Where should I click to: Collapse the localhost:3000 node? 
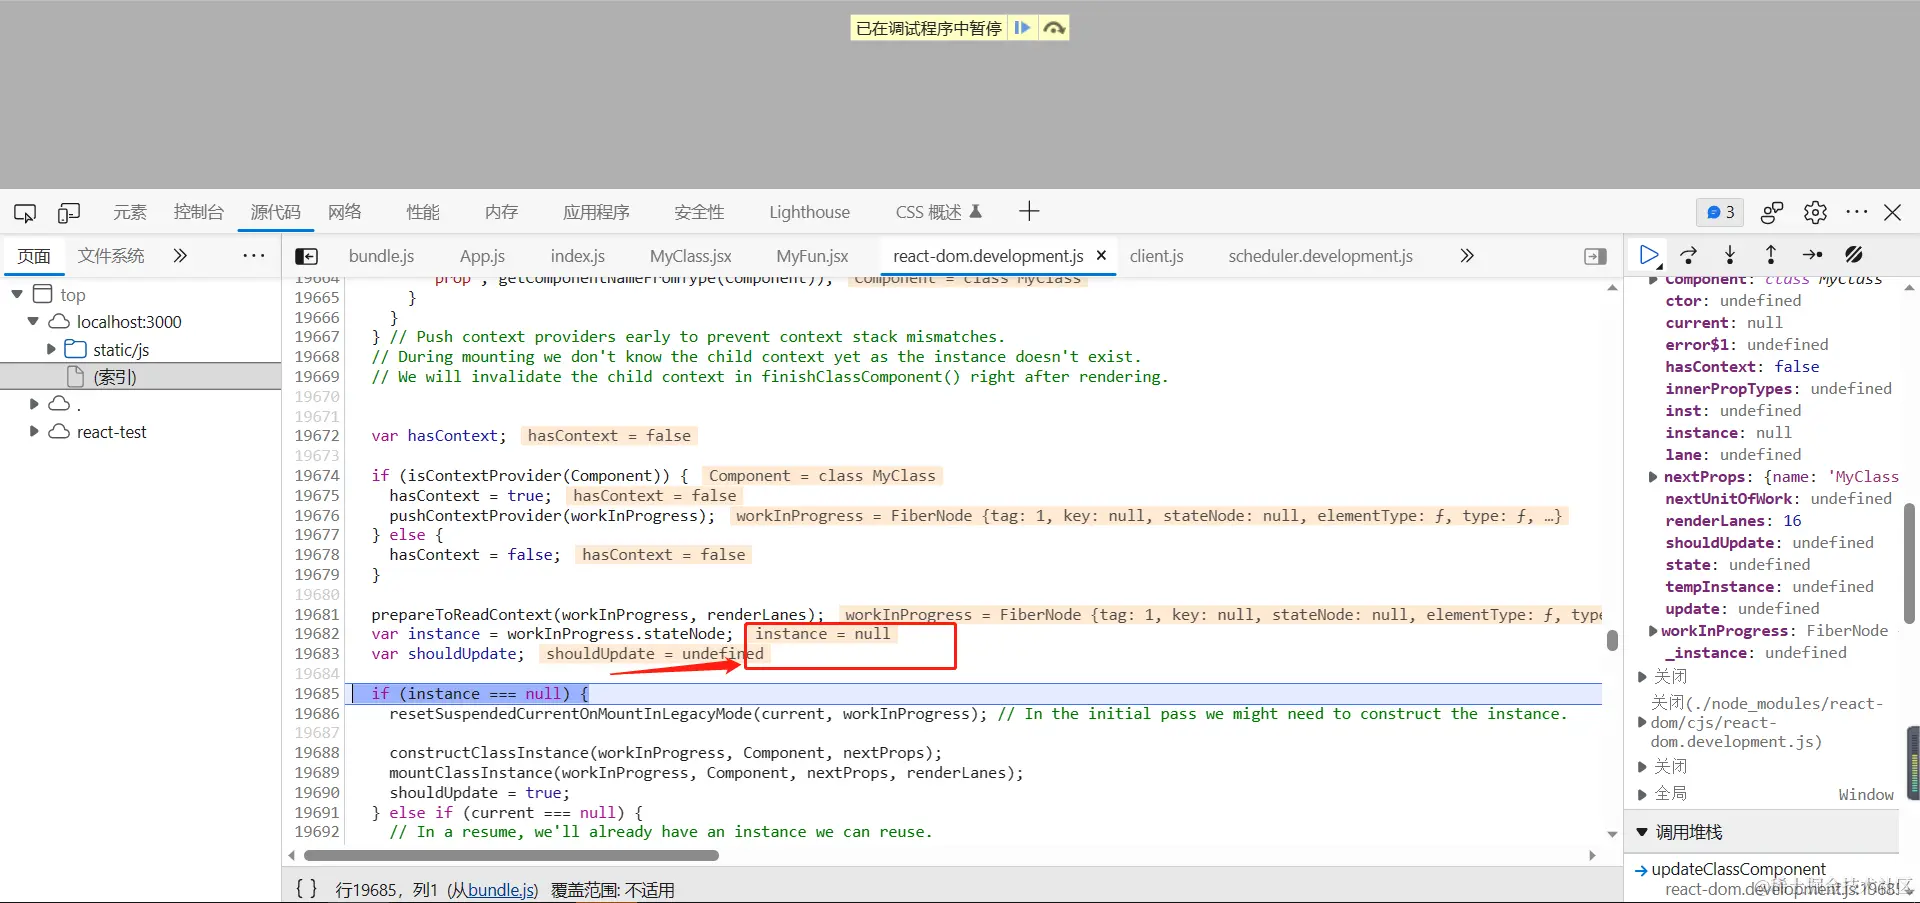pos(33,322)
